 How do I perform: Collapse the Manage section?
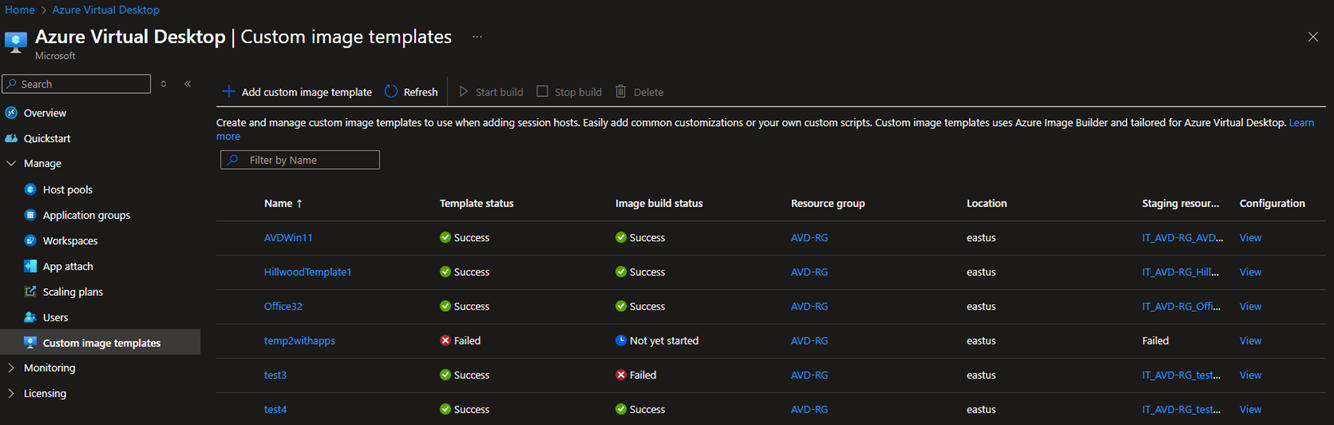point(11,164)
